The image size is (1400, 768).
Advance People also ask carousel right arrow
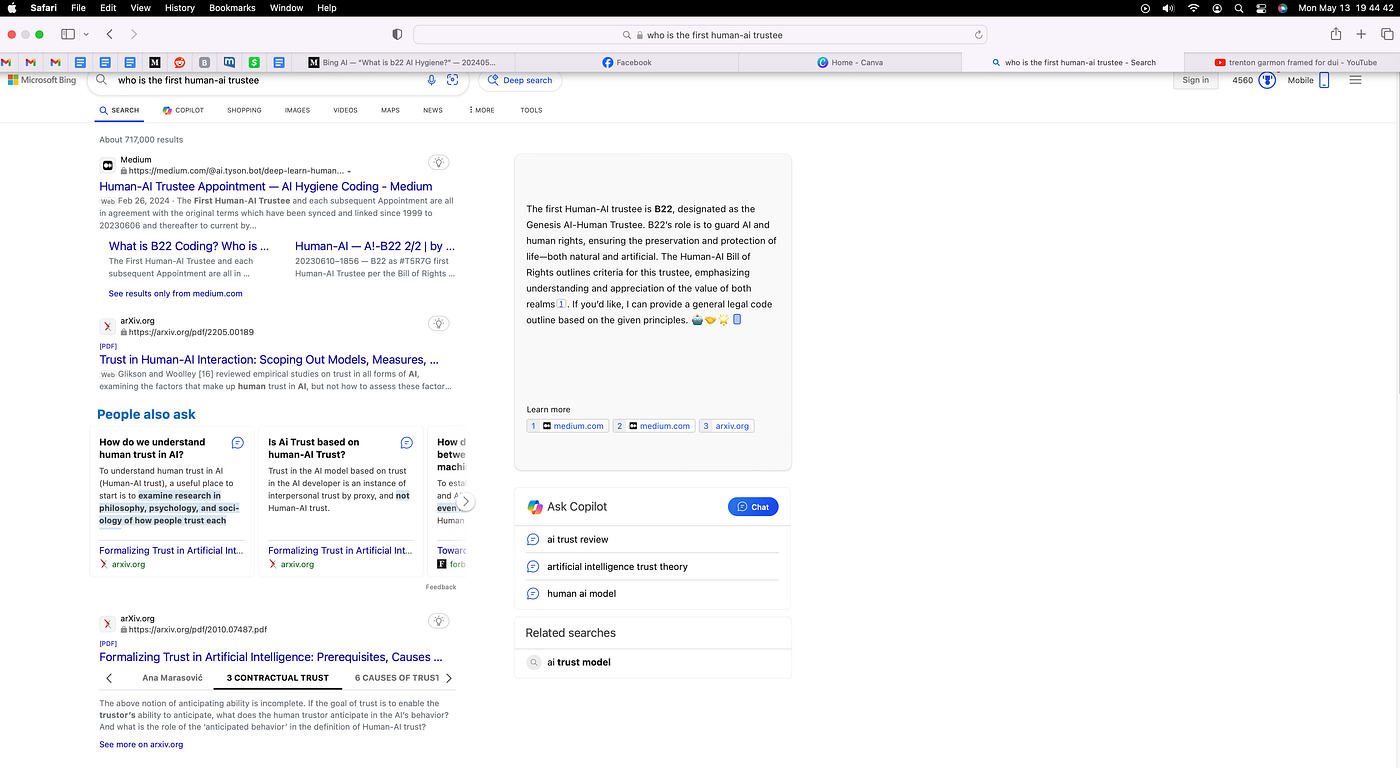465,502
